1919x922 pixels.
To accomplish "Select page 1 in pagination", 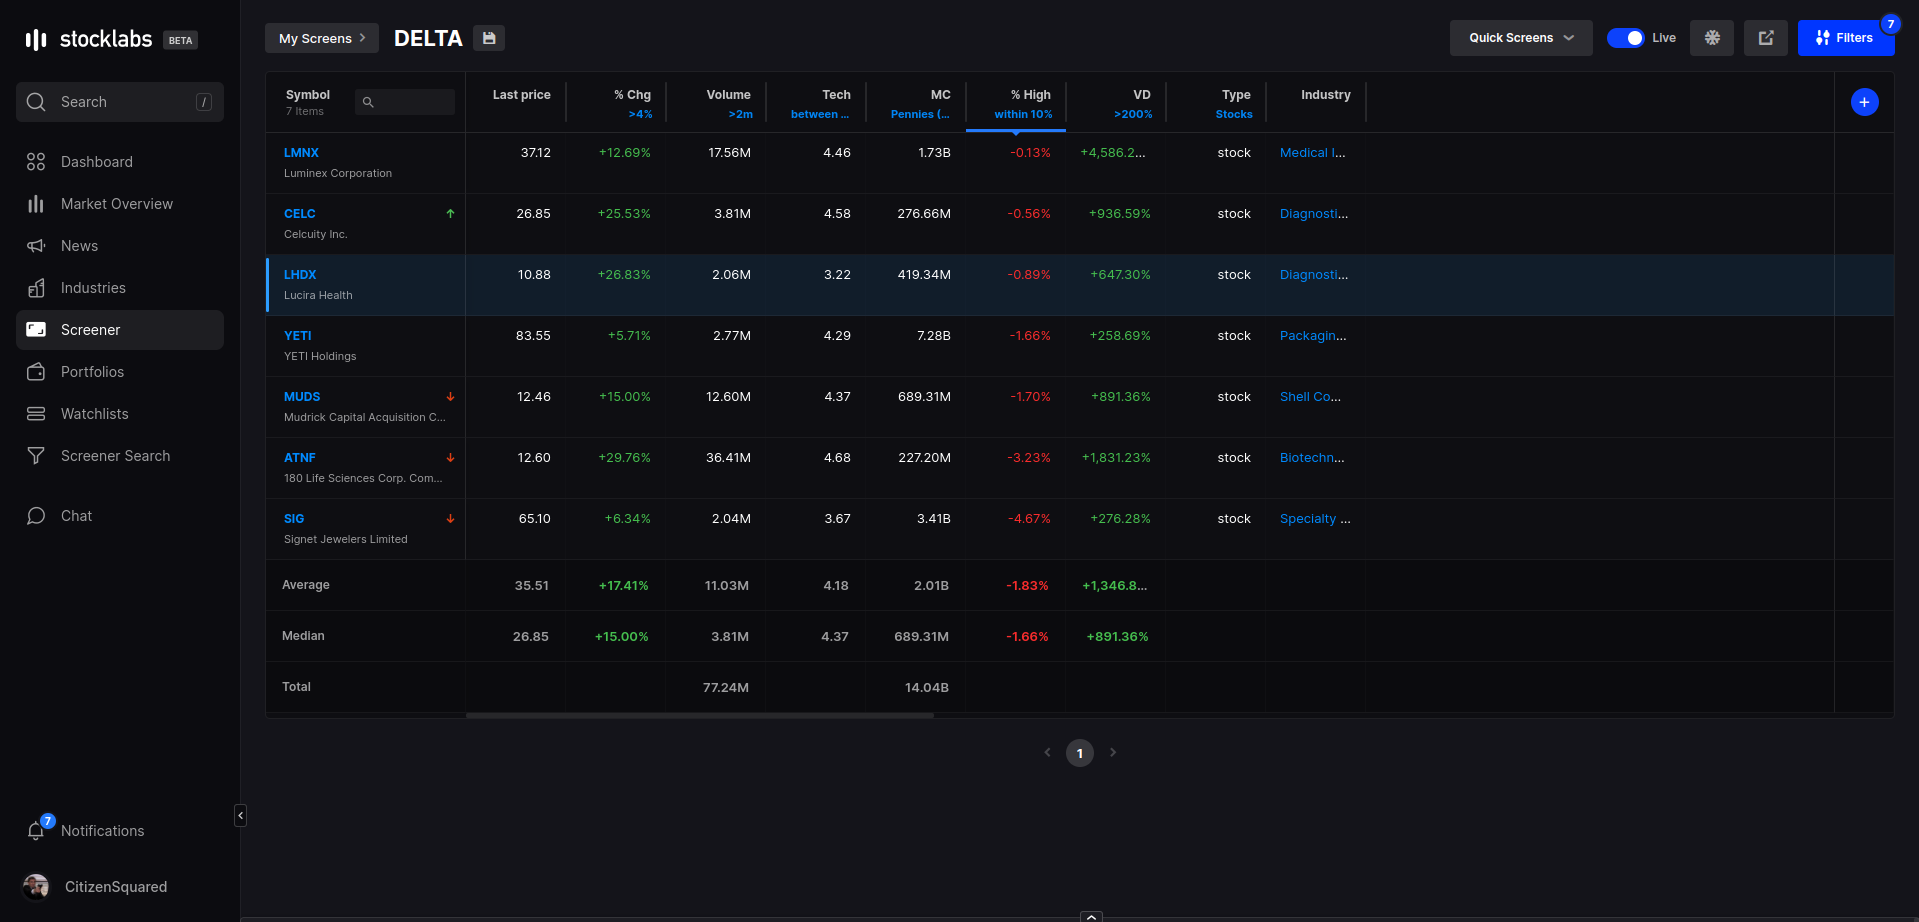I will pyautogui.click(x=1080, y=753).
